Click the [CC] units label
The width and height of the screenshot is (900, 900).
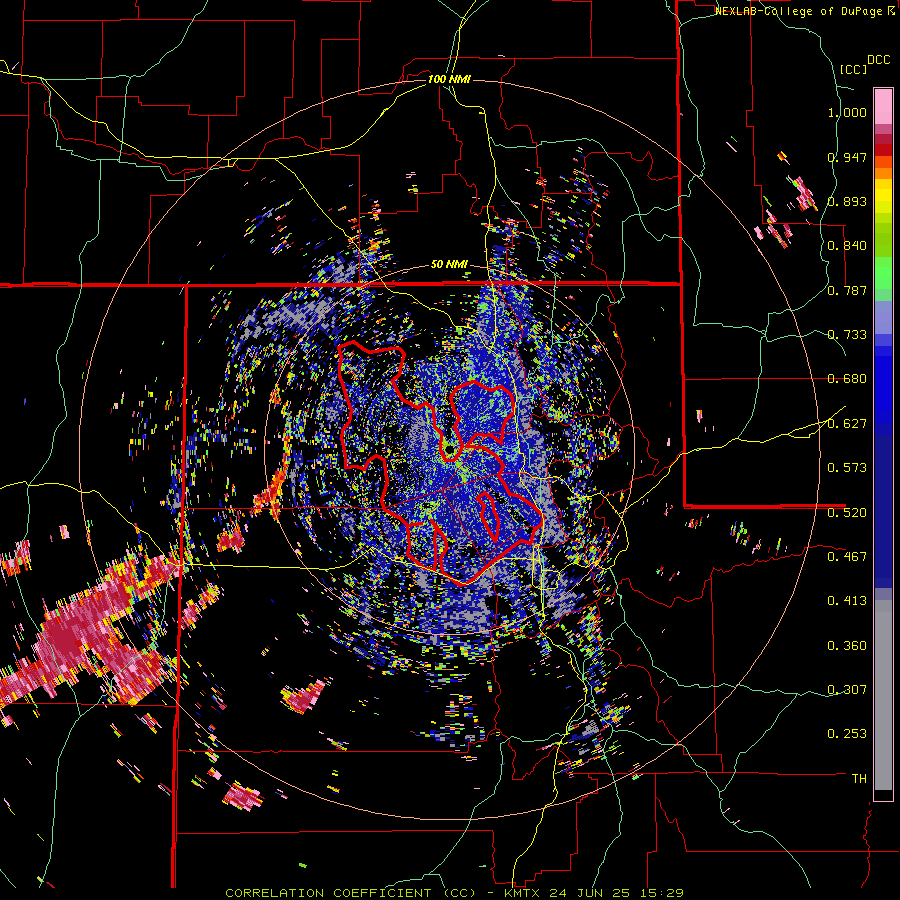[x=853, y=69]
